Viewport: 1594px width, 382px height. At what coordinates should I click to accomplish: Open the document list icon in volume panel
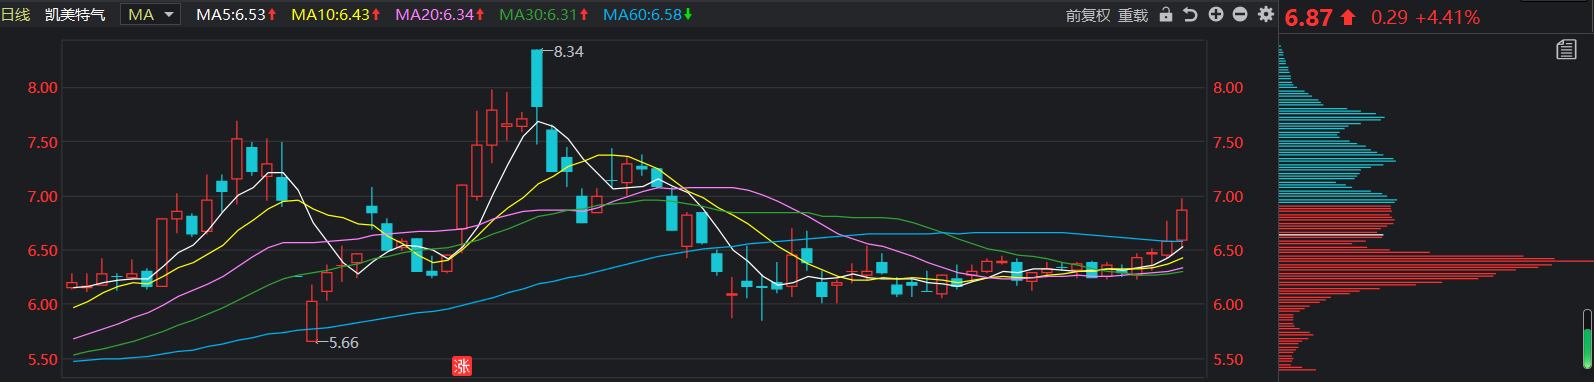(x=1566, y=50)
